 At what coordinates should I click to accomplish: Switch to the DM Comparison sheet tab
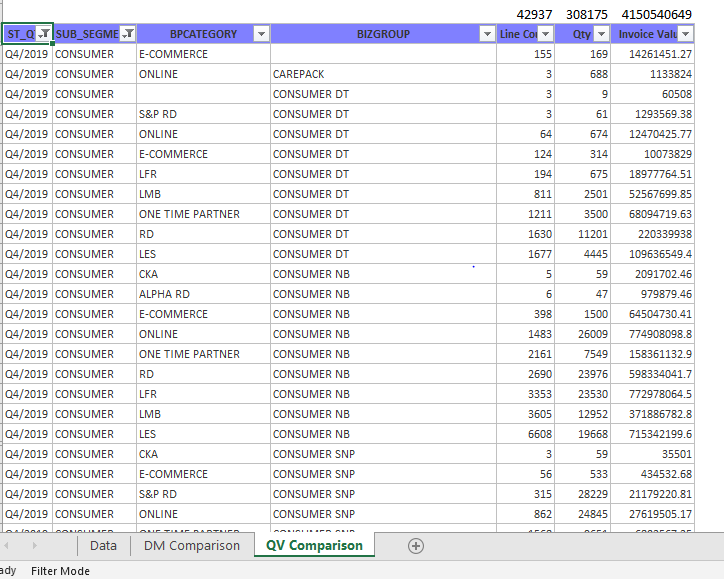tap(192, 545)
